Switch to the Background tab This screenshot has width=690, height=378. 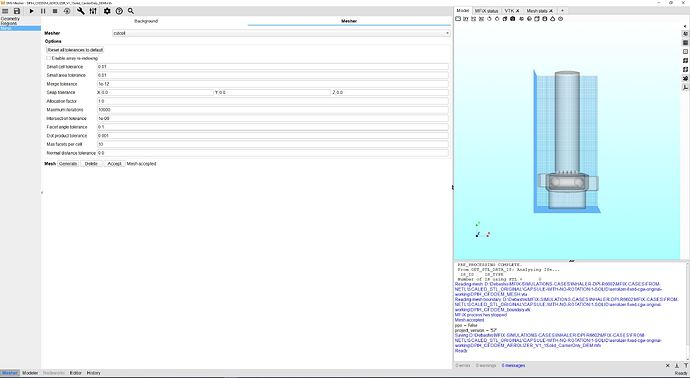coord(146,21)
